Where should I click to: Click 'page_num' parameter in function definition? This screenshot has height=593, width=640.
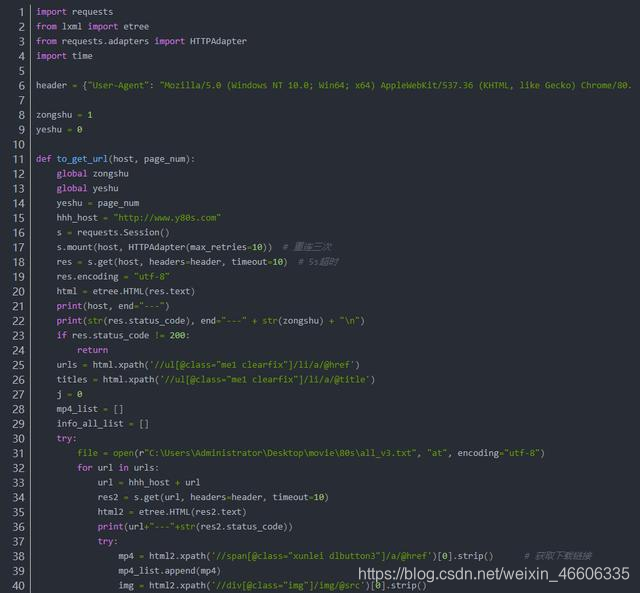click(x=164, y=159)
